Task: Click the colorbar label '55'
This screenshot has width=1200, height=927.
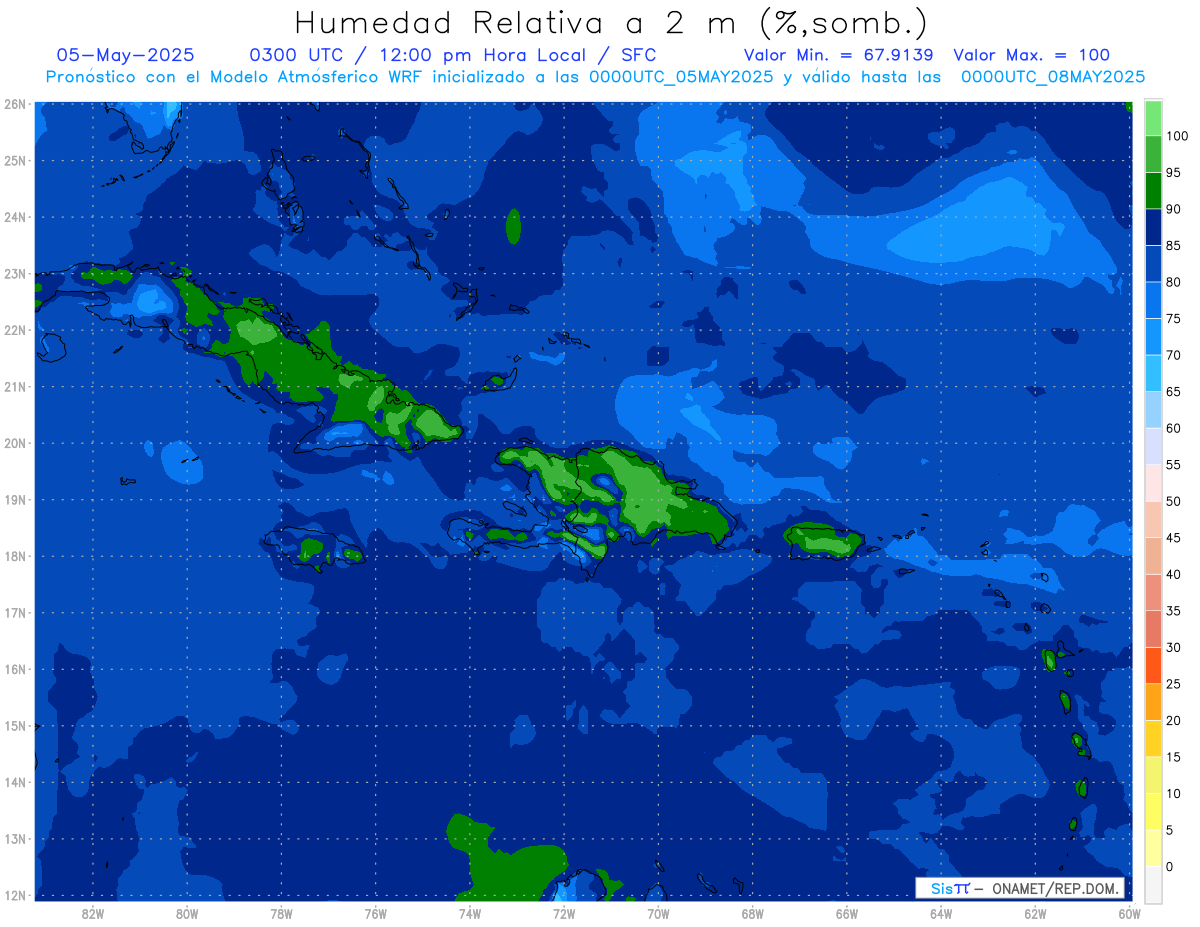Action: pos(1174,465)
